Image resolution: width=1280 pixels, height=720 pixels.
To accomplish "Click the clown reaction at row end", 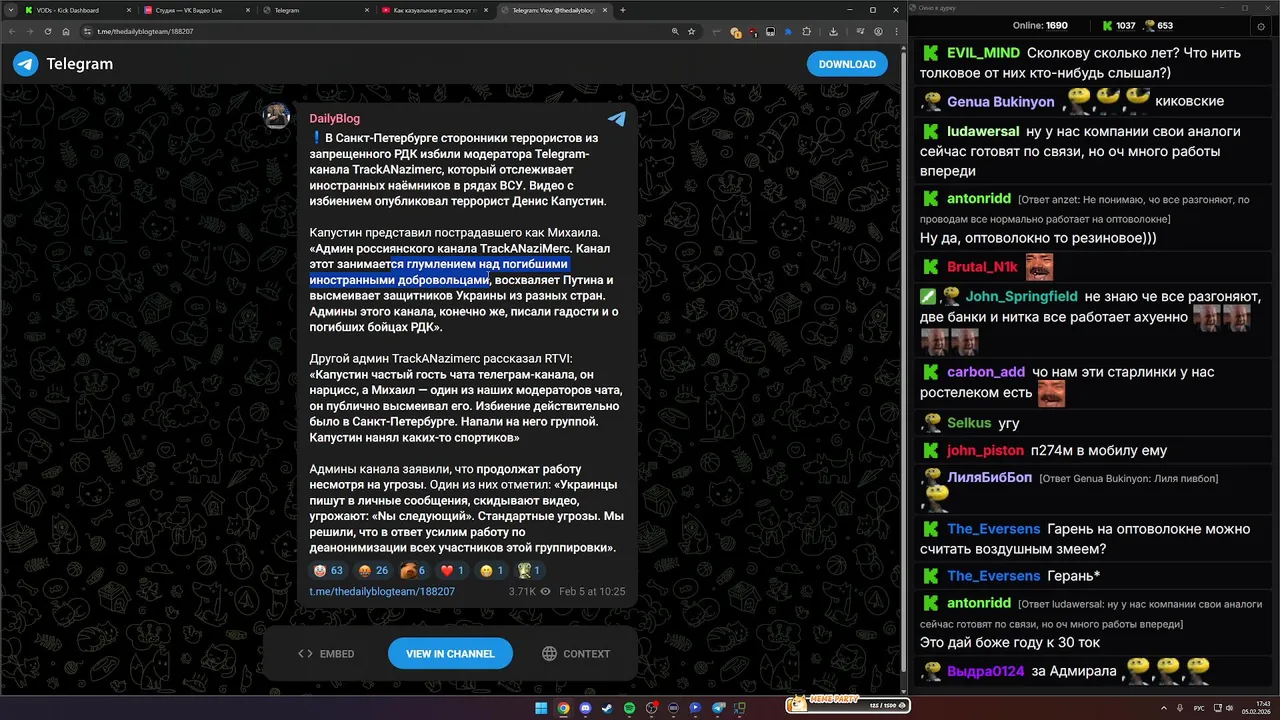I will click(529, 571).
